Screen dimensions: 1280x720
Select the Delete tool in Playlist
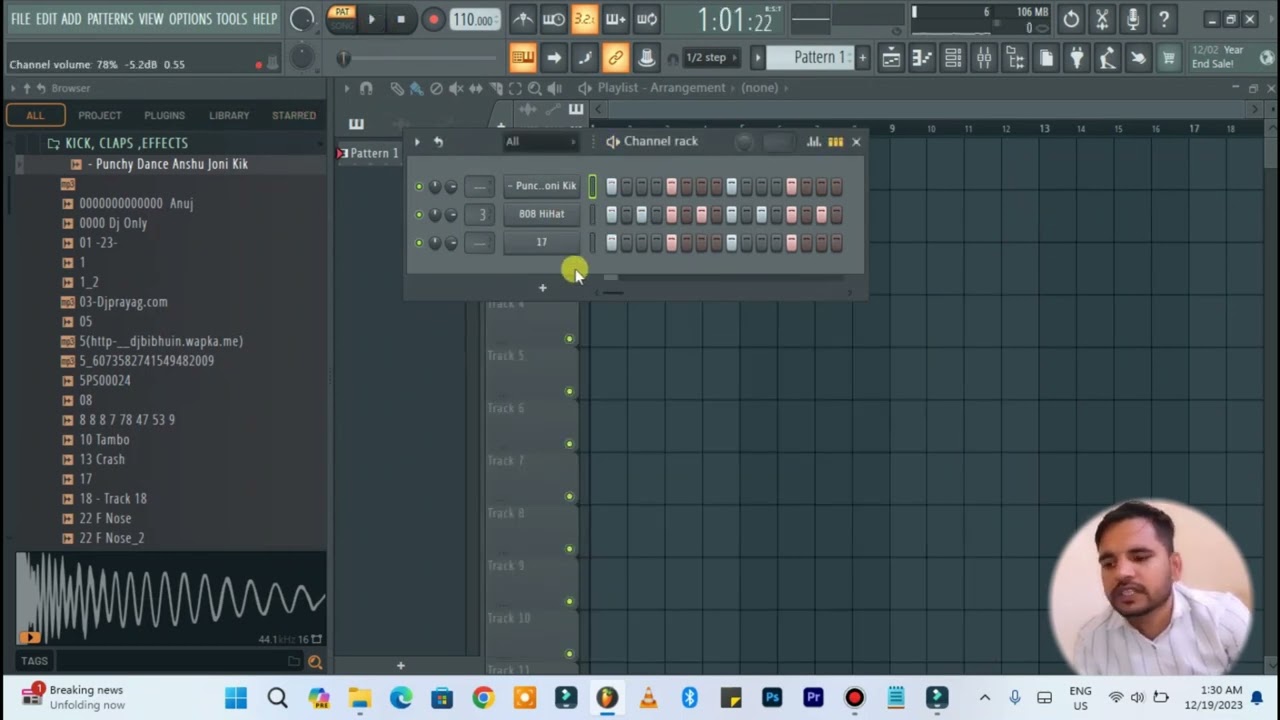tap(436, 89)
